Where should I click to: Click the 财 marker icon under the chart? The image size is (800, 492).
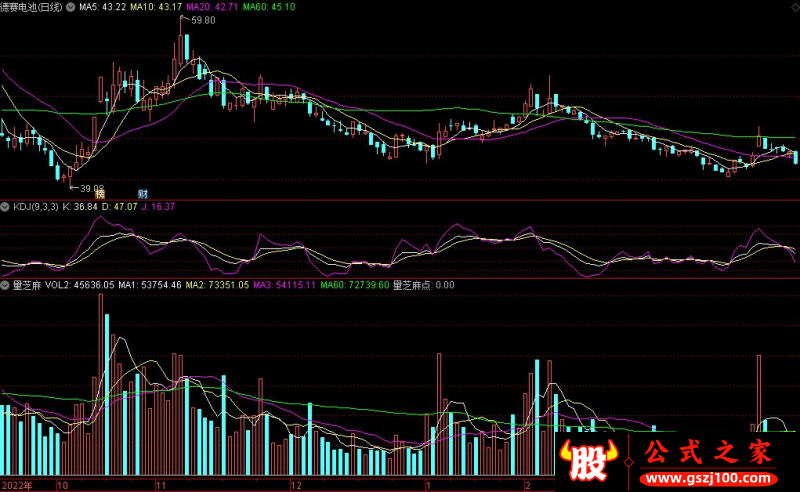[x=143, y=193]
